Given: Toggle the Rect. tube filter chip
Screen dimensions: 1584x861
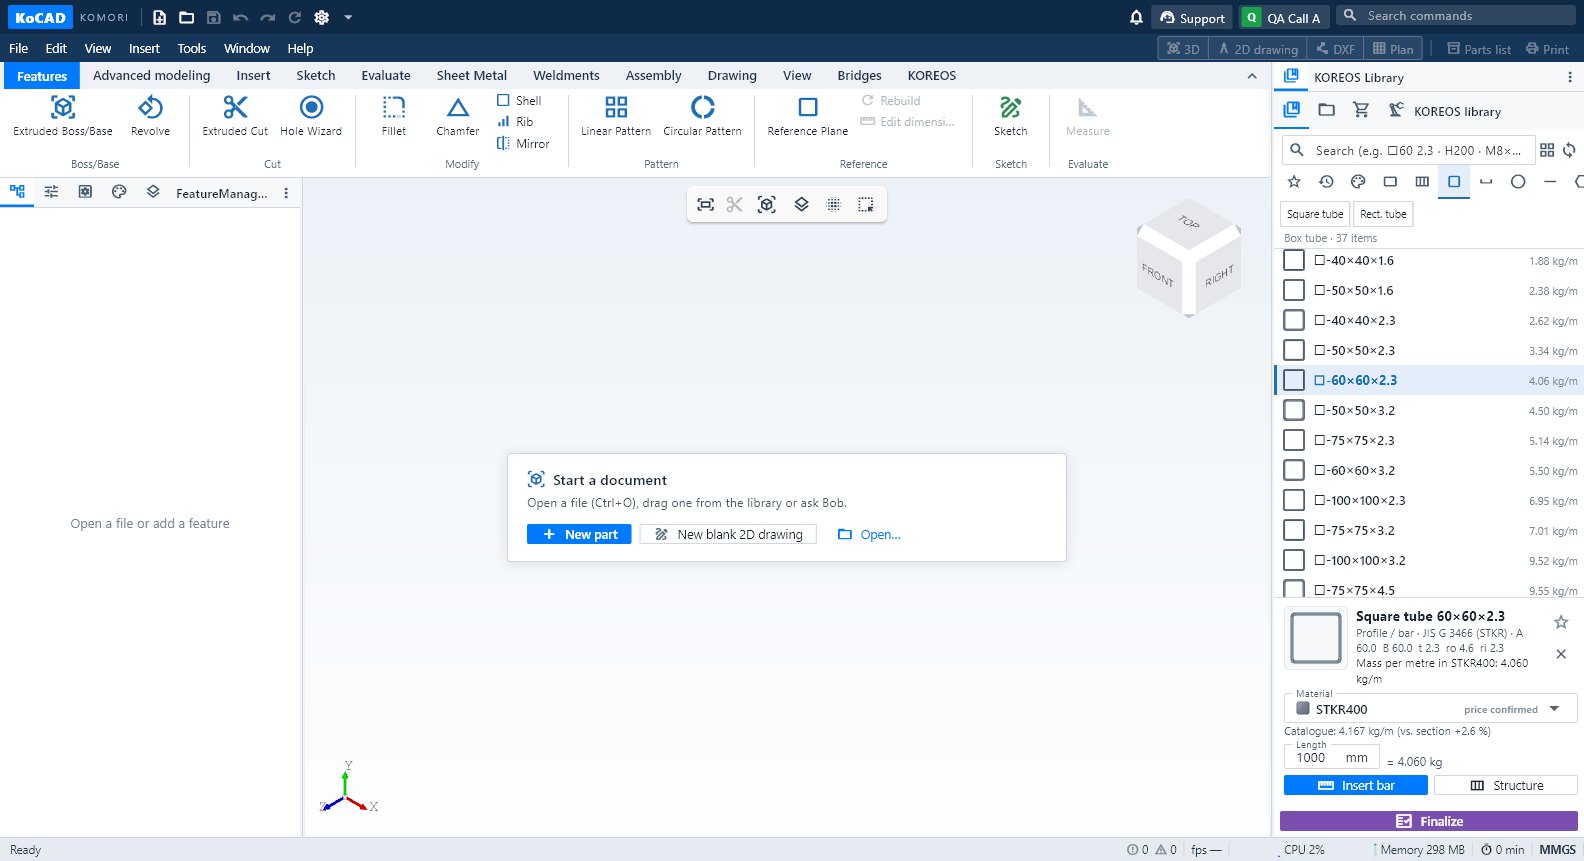Looking at the screenshot, I should [x=1383, y=214].
